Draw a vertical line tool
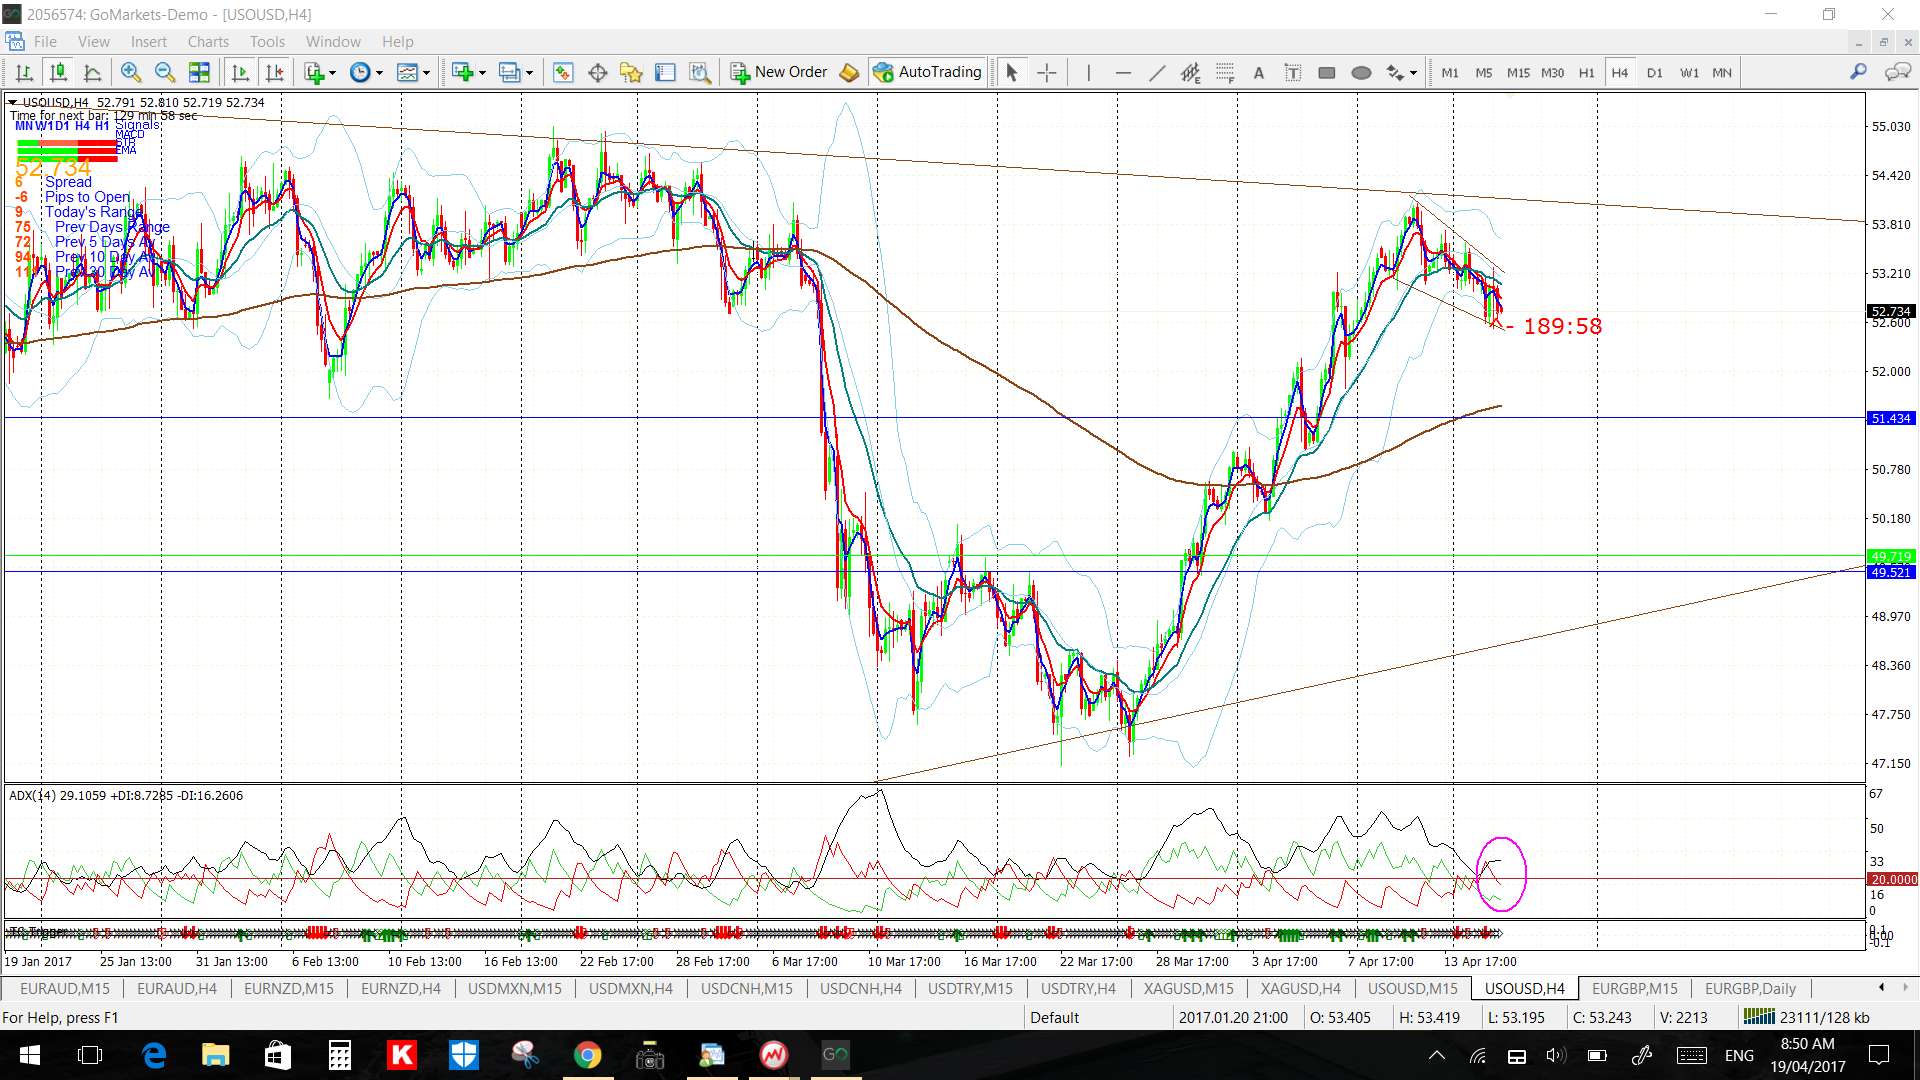 1089,72
